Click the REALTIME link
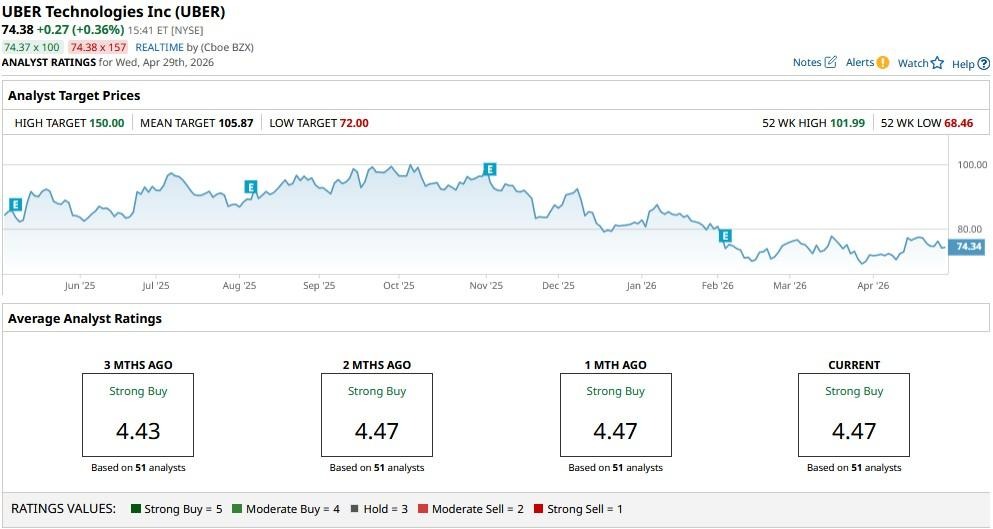993x529 pixels. (159, 47)
